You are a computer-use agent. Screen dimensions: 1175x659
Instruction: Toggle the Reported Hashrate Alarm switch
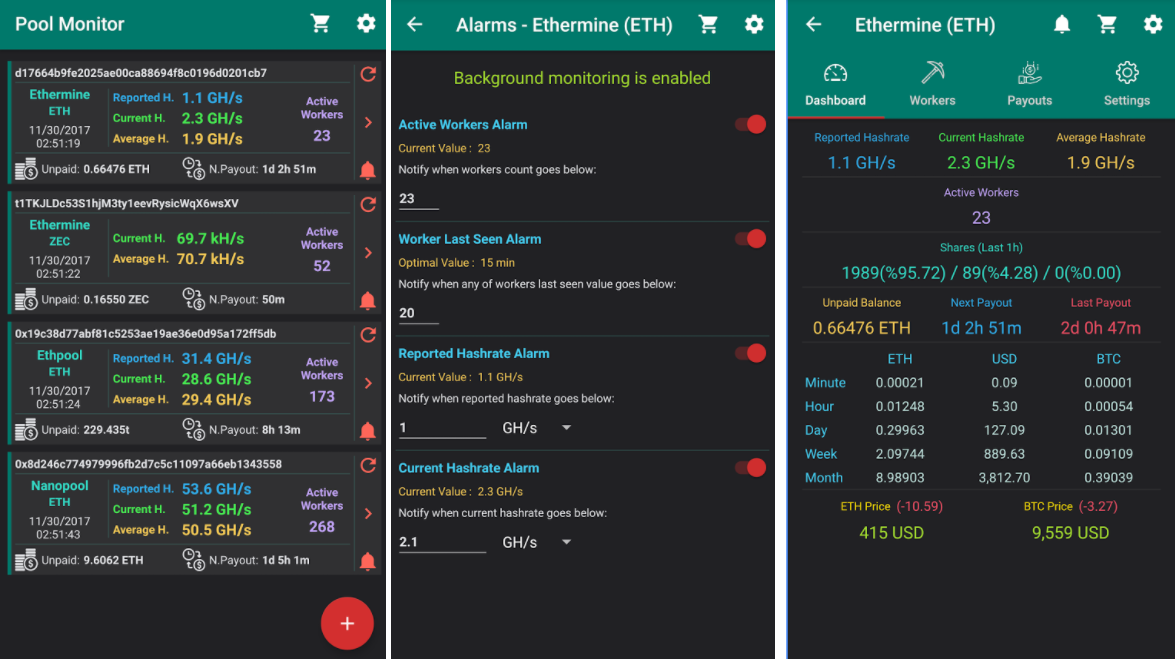pos(750,353)
